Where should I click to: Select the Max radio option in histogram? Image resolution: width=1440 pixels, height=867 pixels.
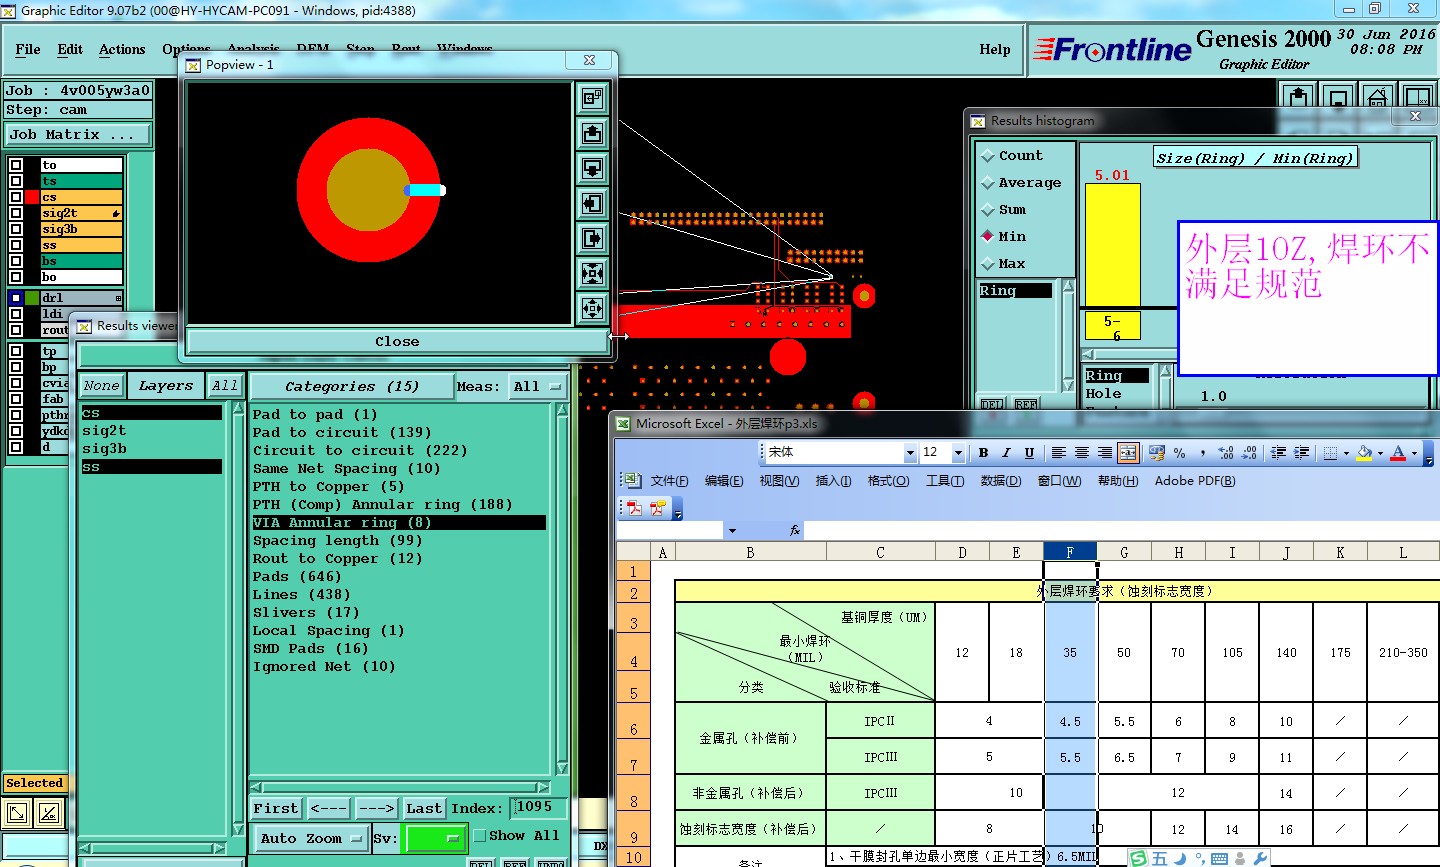[988, 264]
